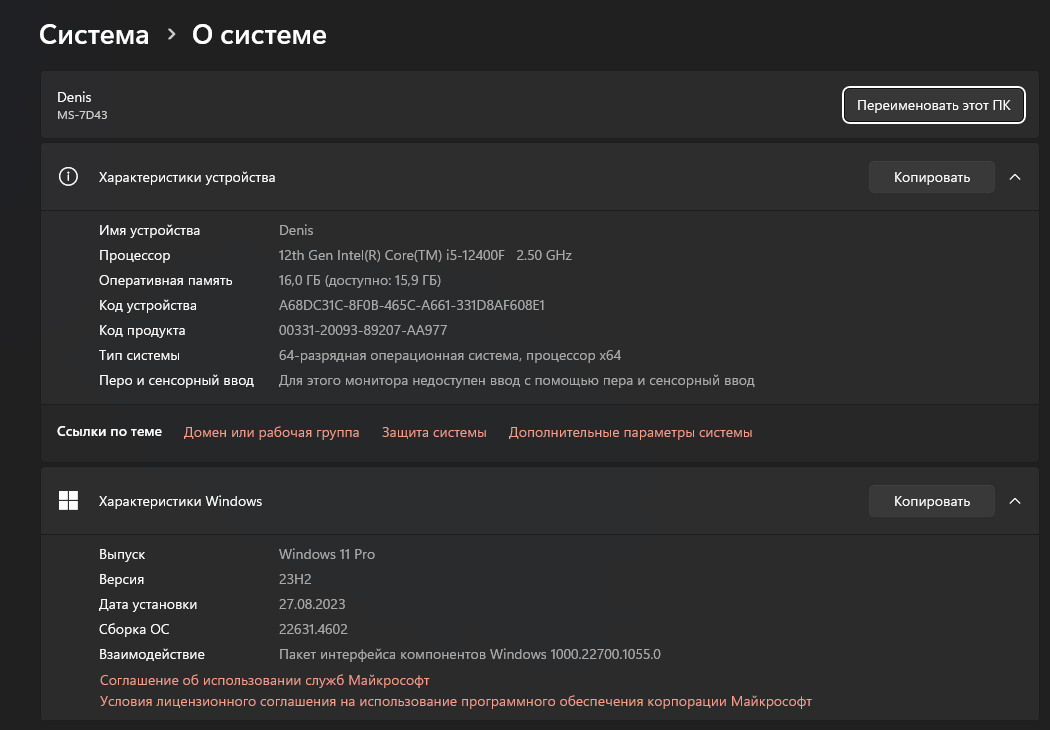The image size is (1050, 730).
Task: Click the Windows logo icon beside Характеристики Windows
Action: (68, 500)
